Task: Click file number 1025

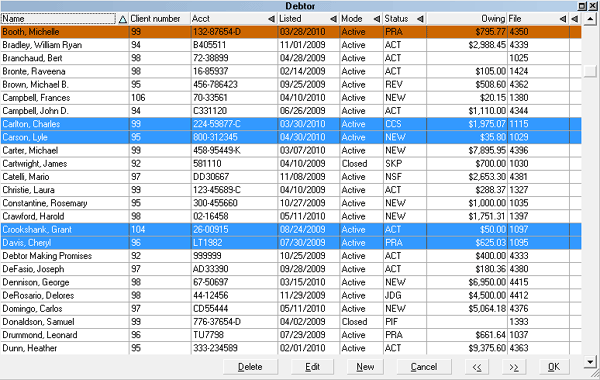Action: (518, 58)
